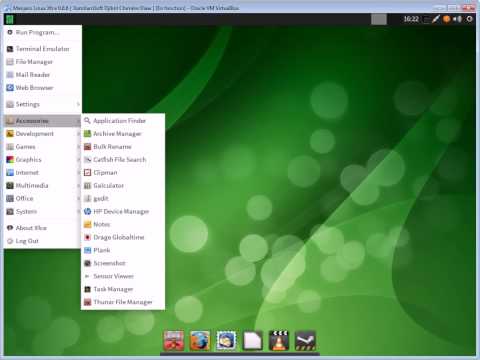The height and width of the screenshot is (360, 480).
Task: Launch Terminal Emulator from the menu
Action: 43,49
